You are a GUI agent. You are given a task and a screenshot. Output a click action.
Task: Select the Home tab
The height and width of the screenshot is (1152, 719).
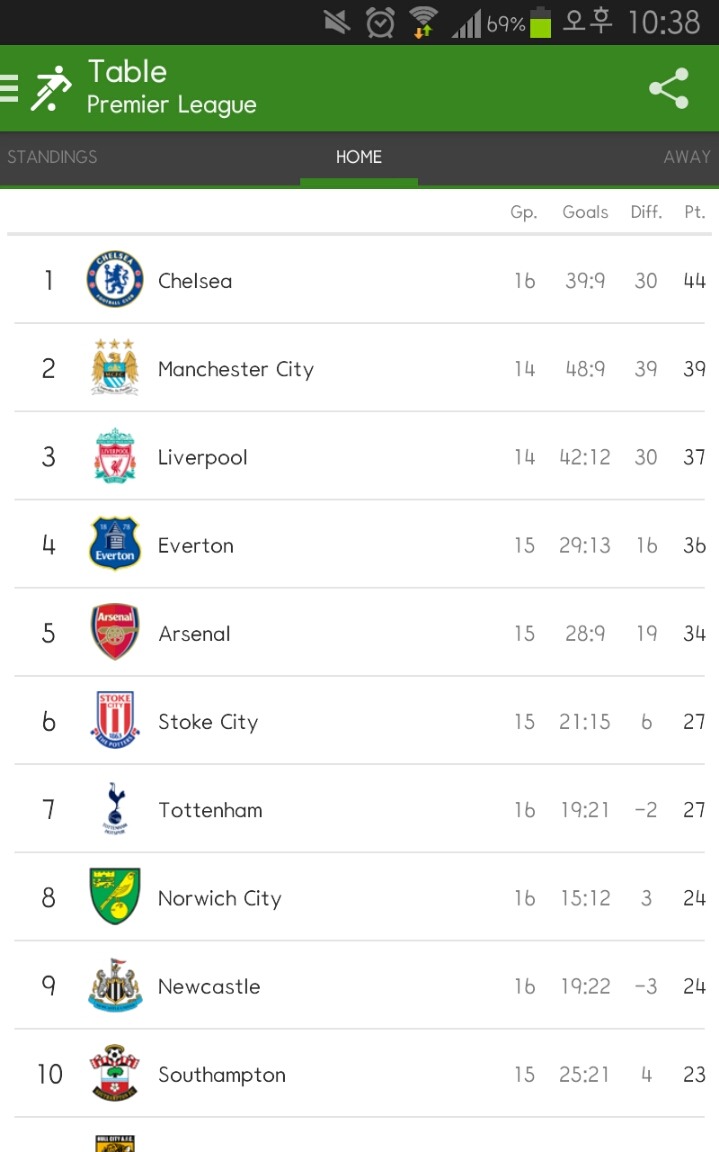coord(358,157)
